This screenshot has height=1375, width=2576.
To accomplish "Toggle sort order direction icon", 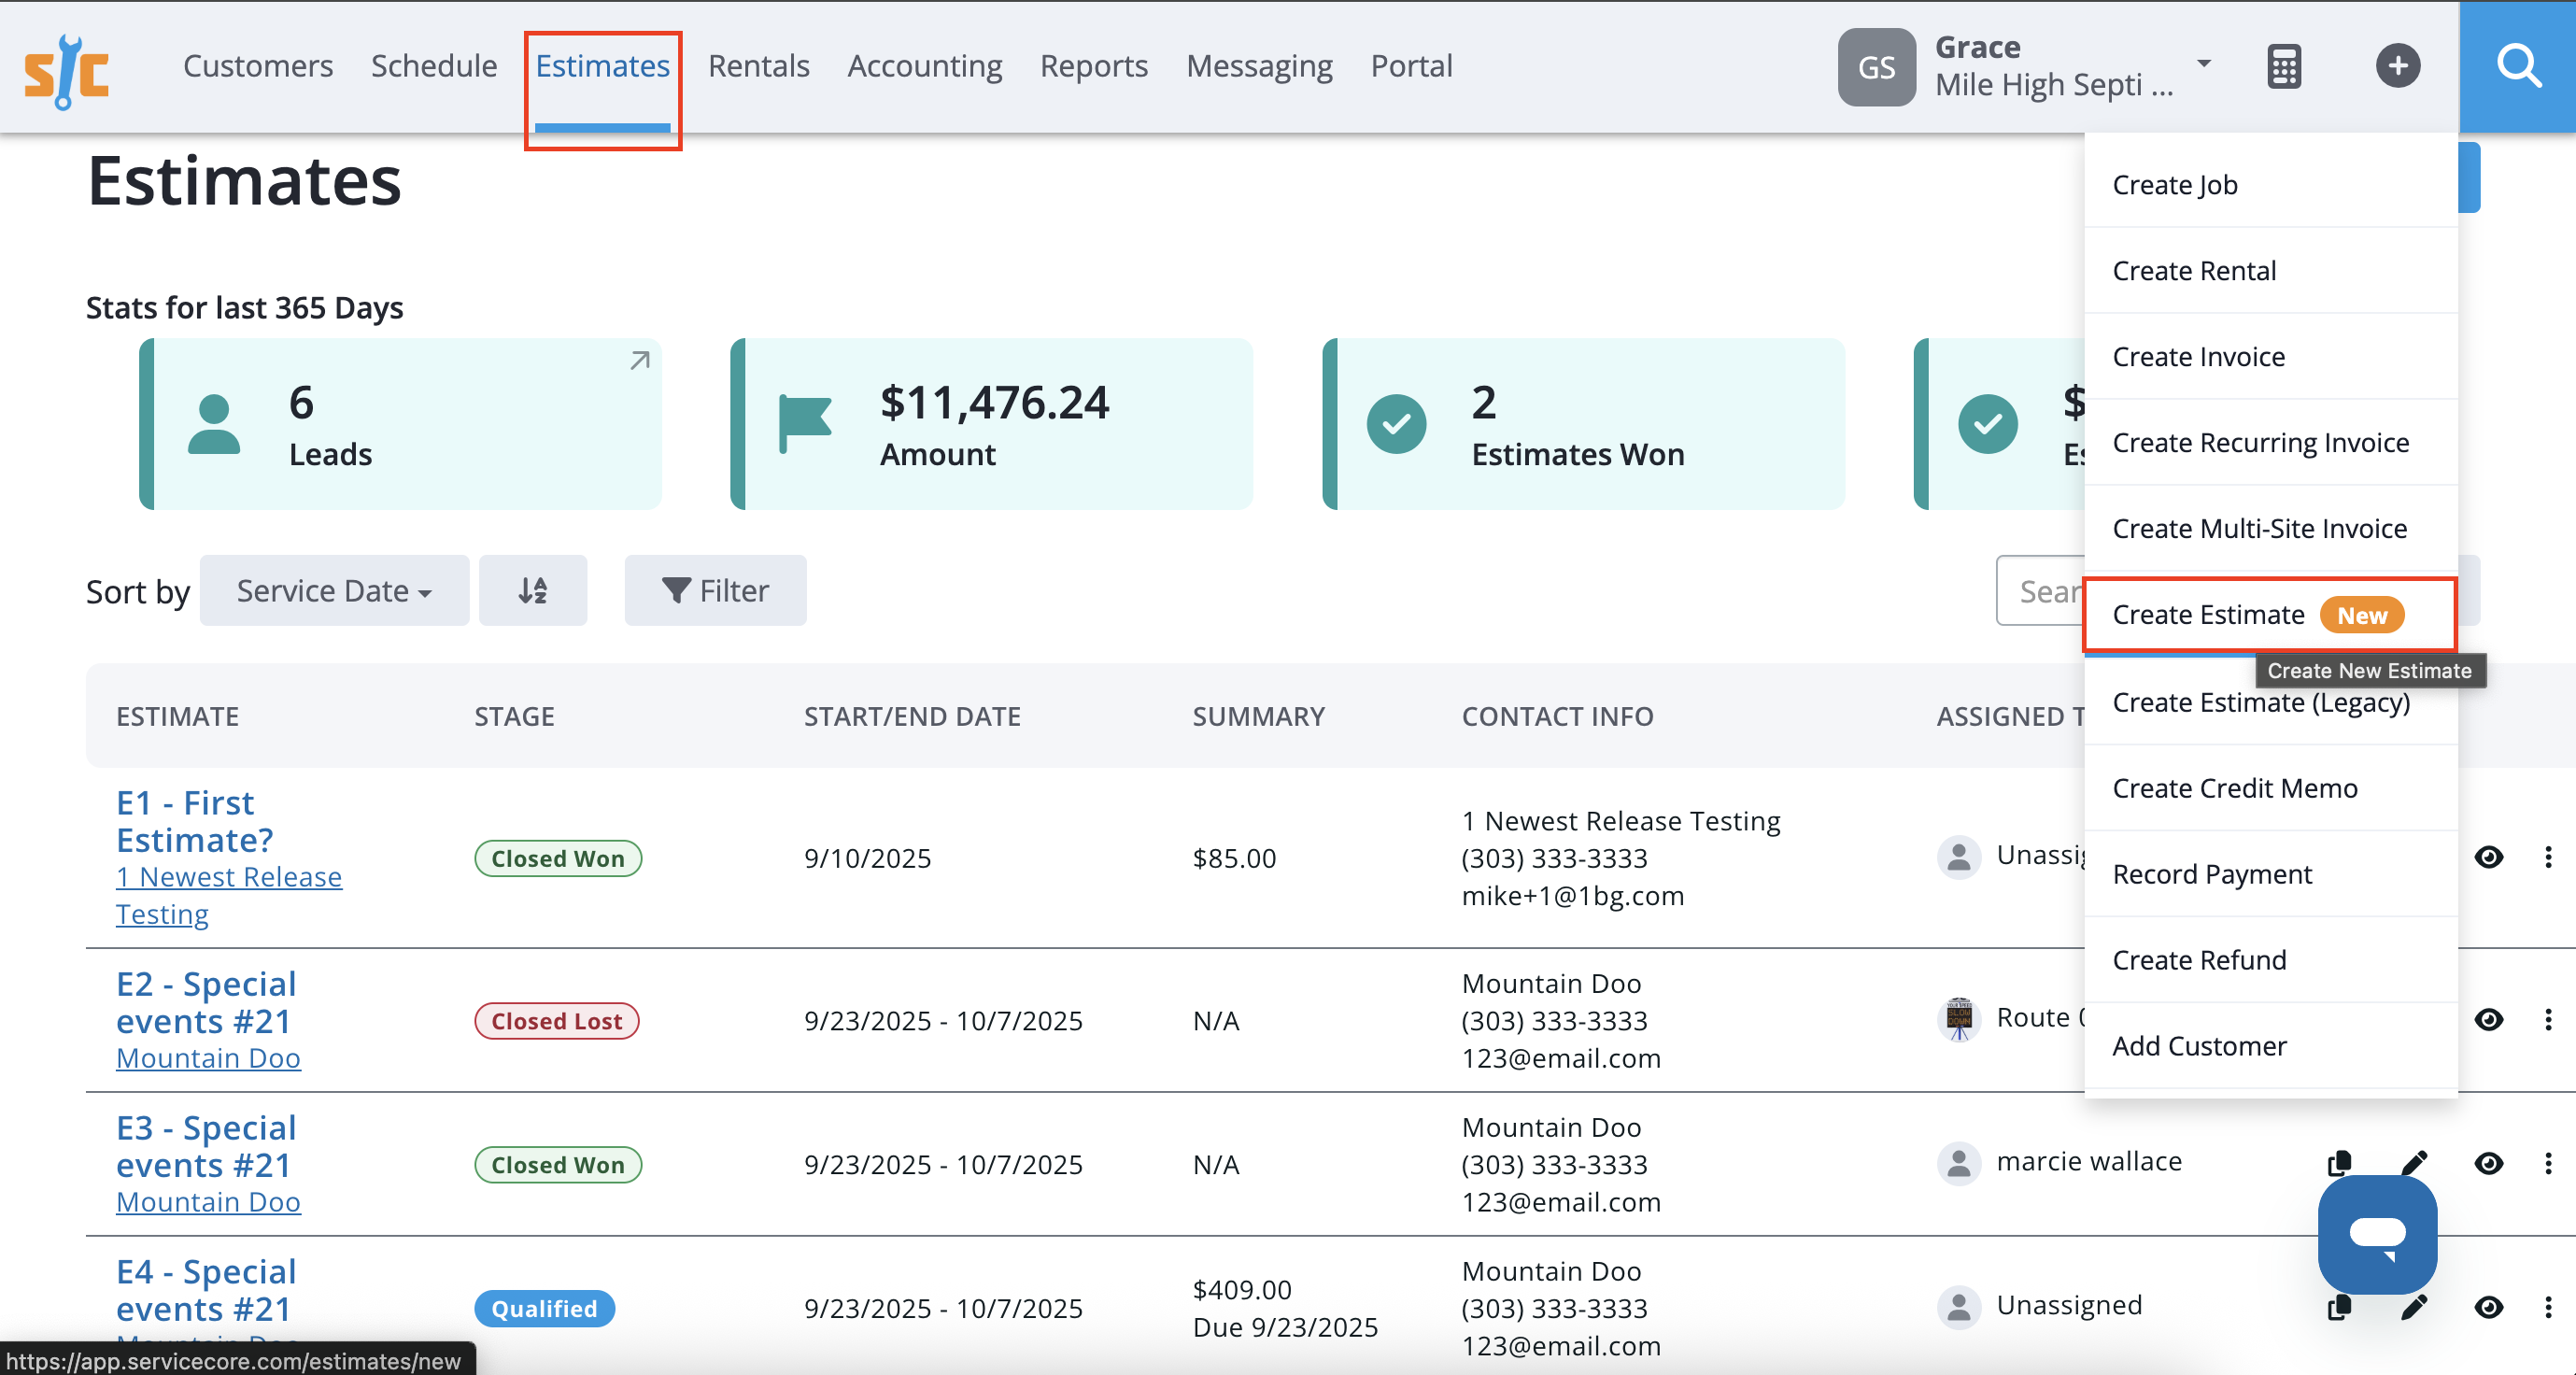I will tap(533, 590).
